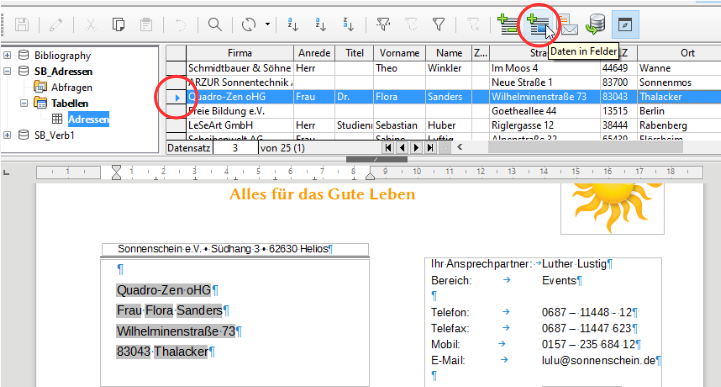
Task: Toggle the Edit Data pencil icon
Action: [56, 24]
